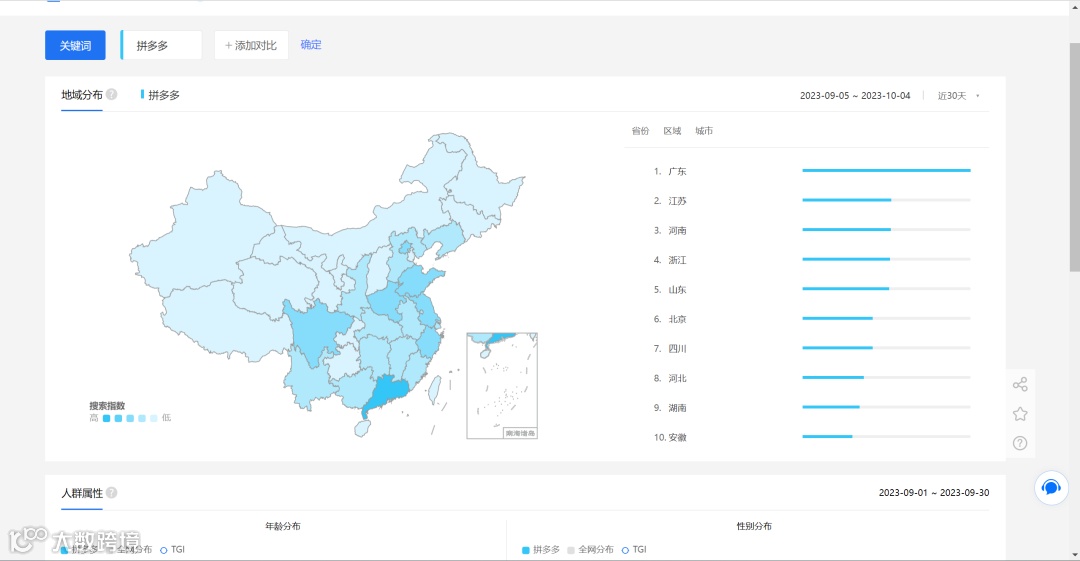The image size is (1080, 561).
Task: Click the star favorite icon
Action: pos(1020,414)
